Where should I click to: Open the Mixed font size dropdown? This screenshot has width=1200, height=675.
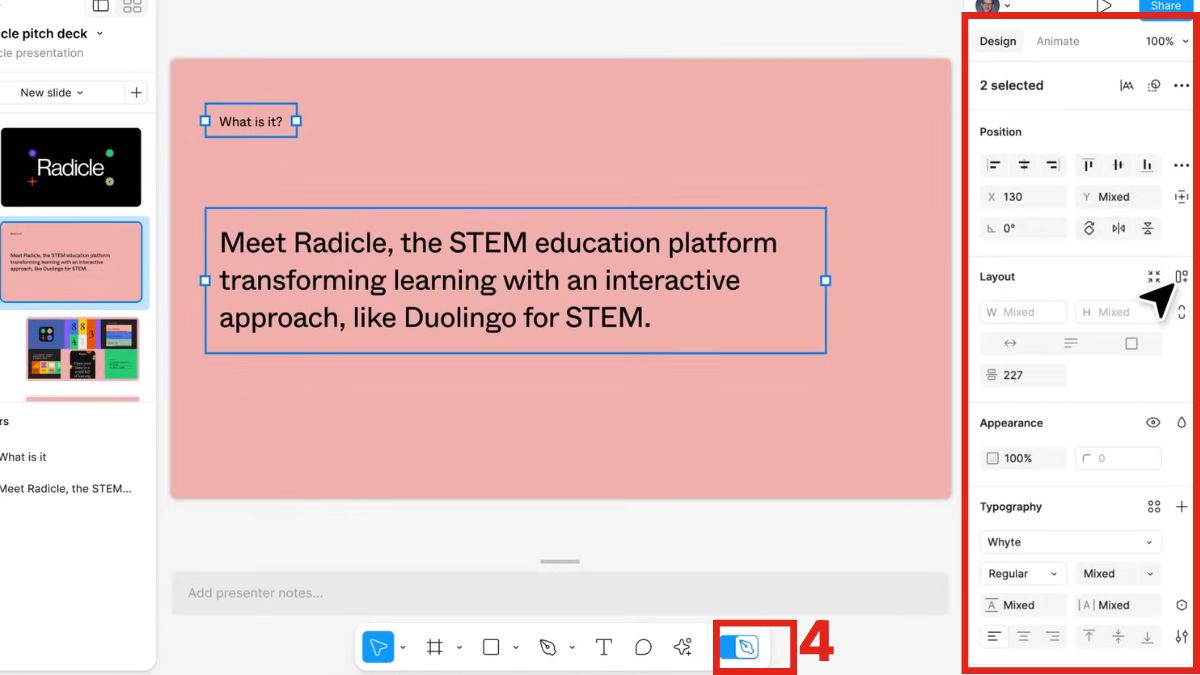[1118, 573]
